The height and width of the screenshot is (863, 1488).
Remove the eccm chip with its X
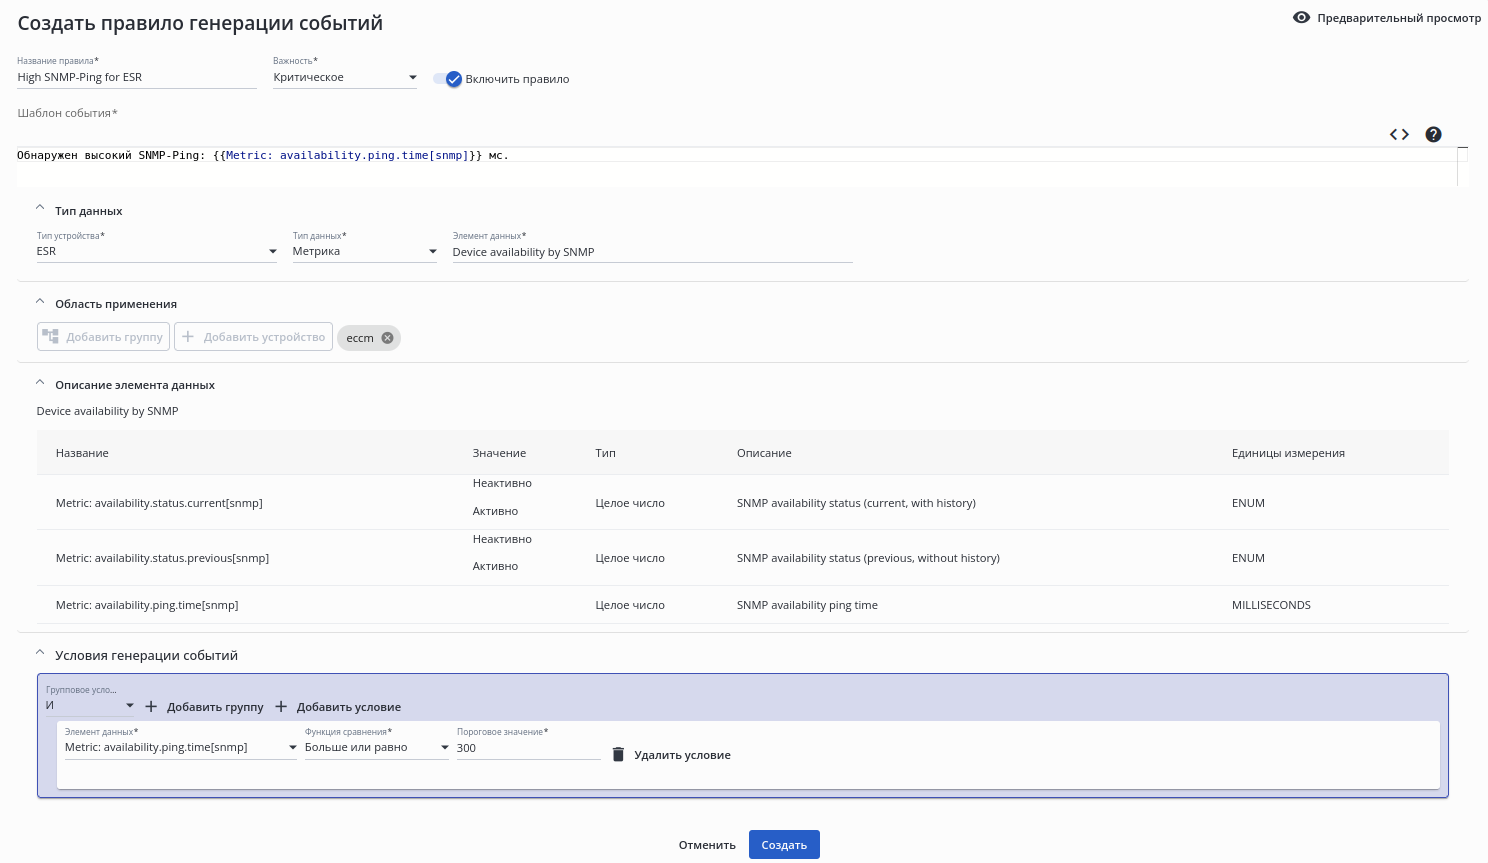point(388,338)
